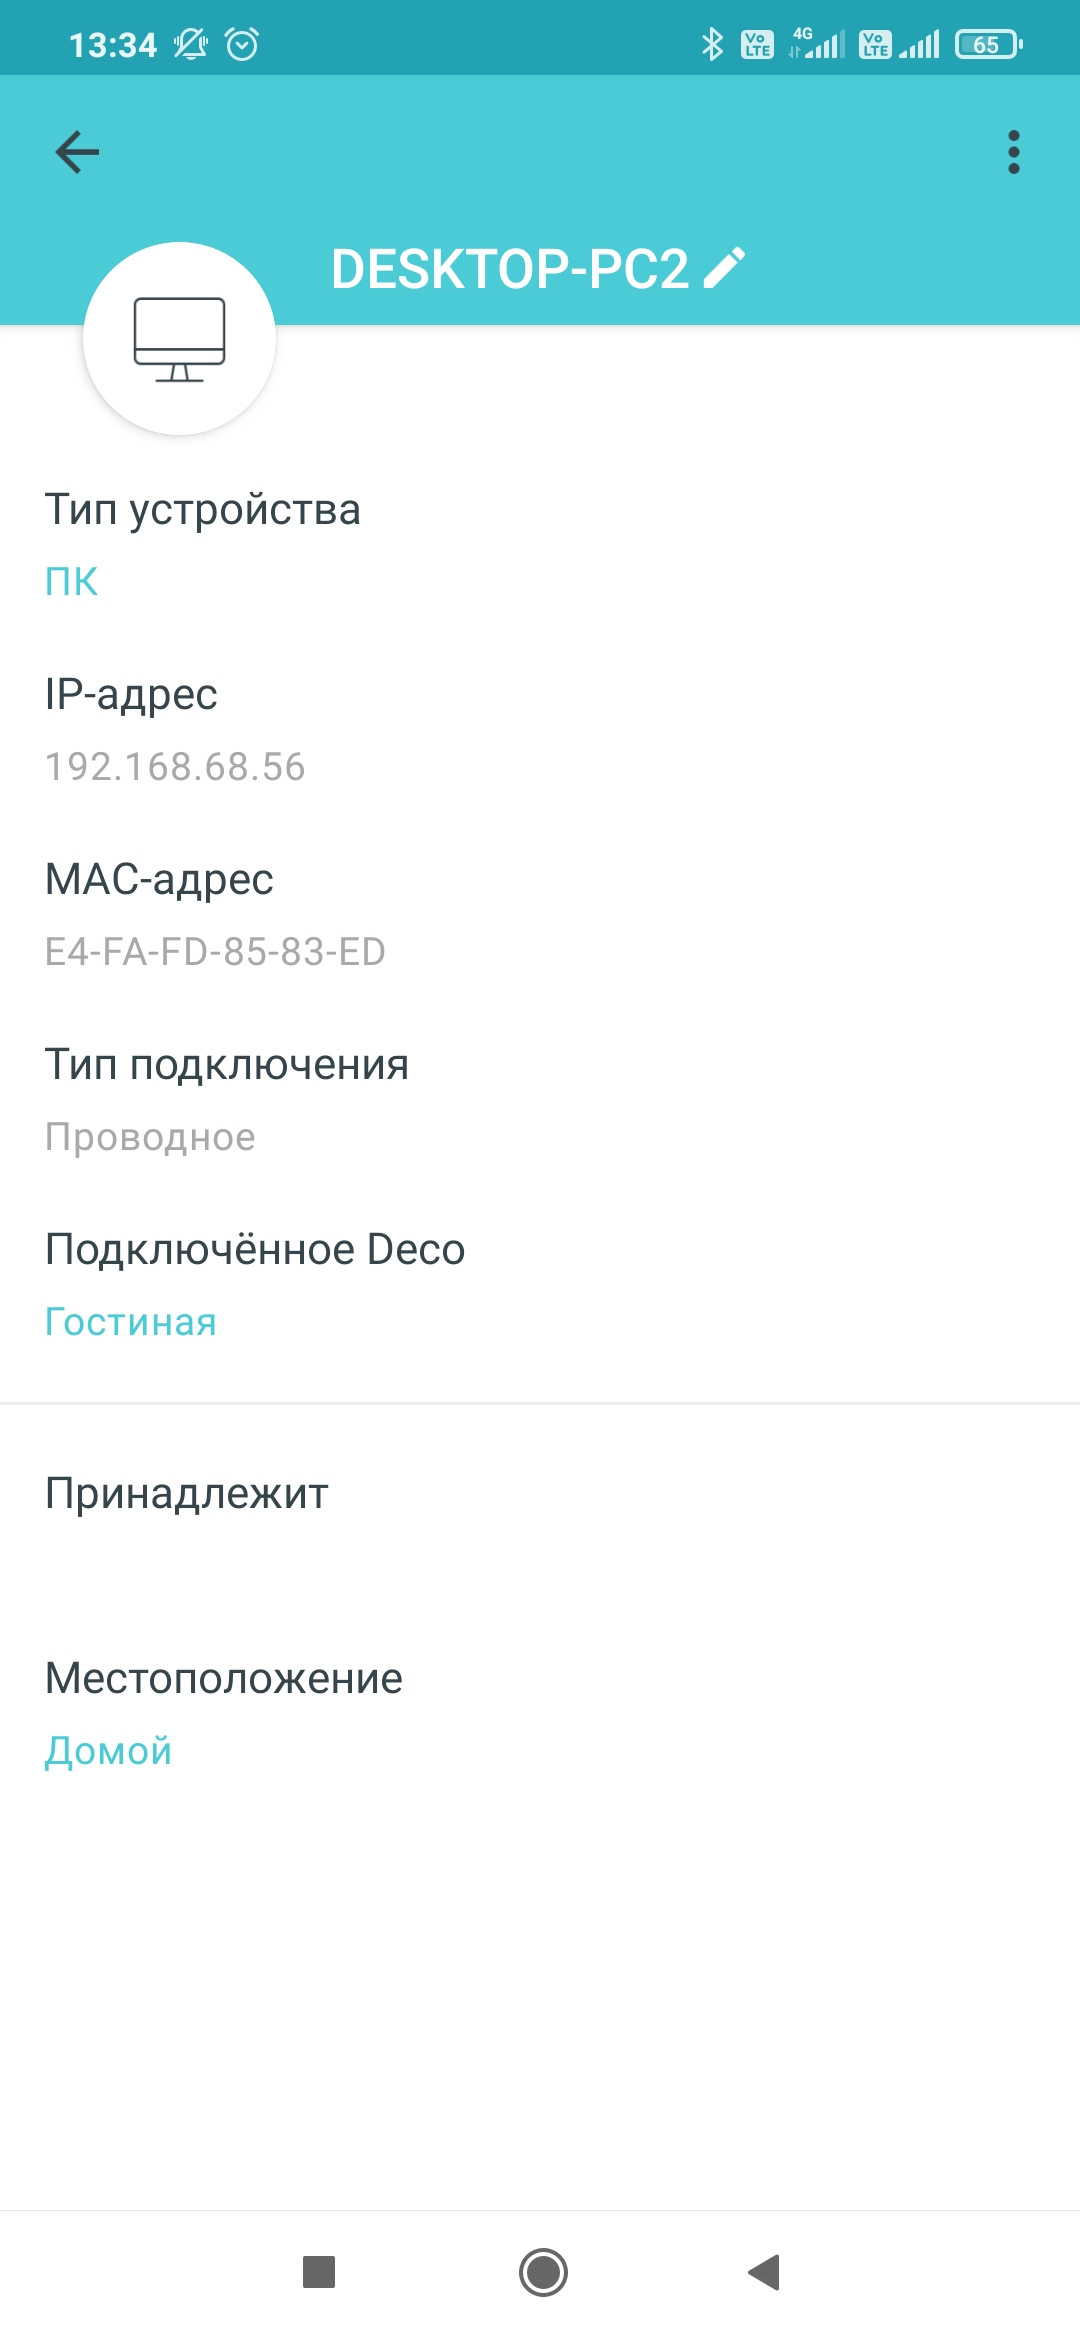Open the three-dot overflow menu
The height and width of the screenshot is (2340, 1080).
(x=1013, y=152)
